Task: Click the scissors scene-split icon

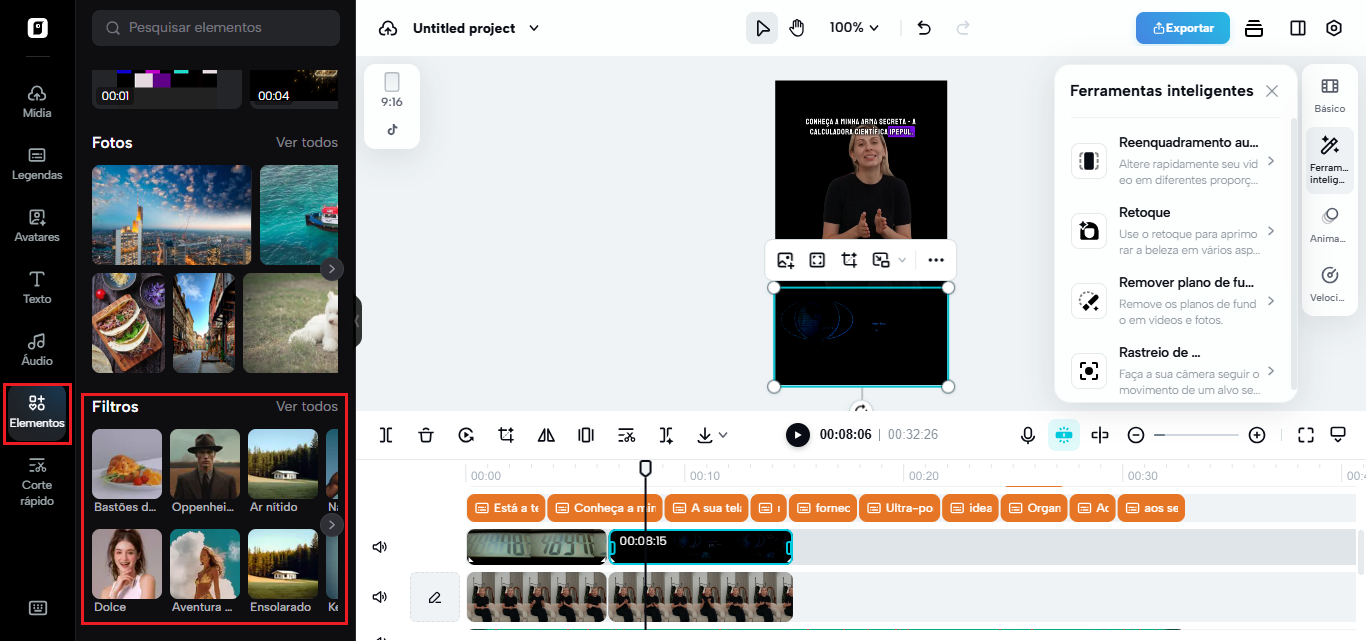Action: click(x=626, y=435)
